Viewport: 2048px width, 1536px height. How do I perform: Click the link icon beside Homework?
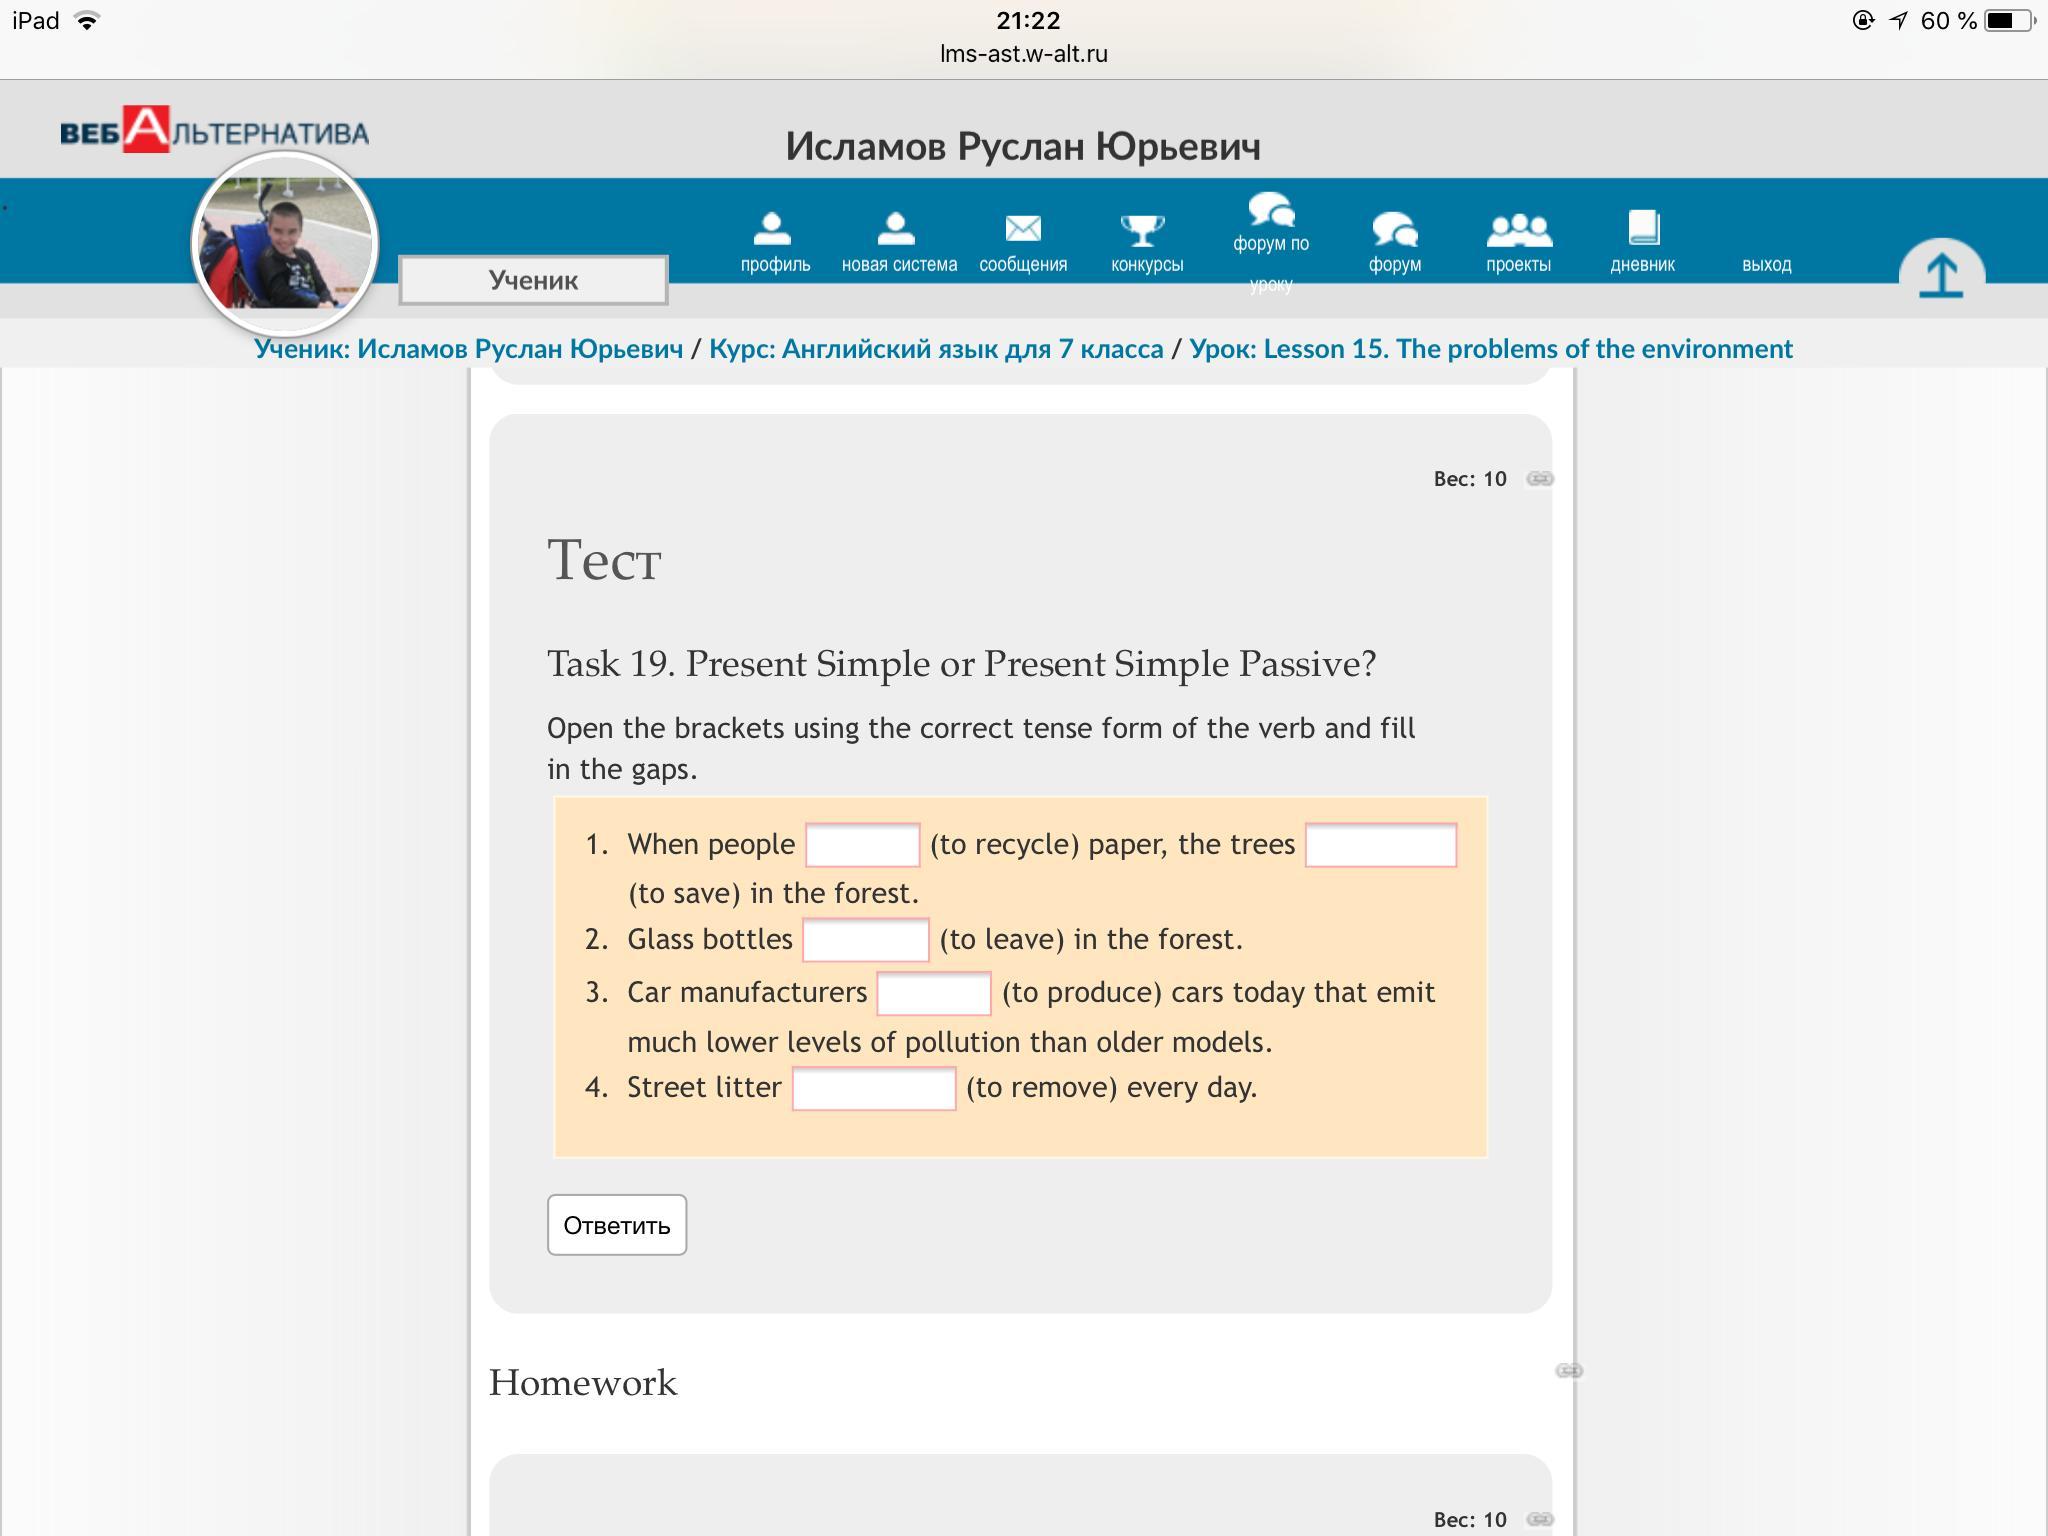tap(1568, 1371)
